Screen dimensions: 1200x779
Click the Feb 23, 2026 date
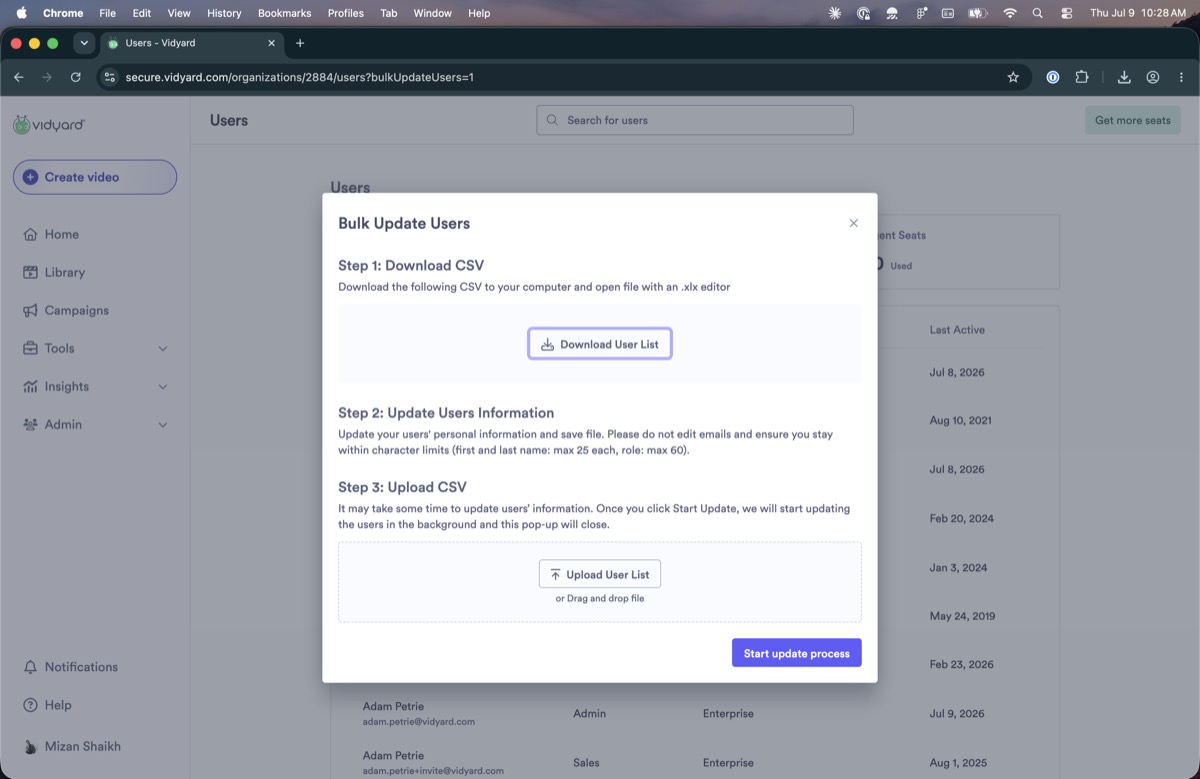pyautogui.click(x=960, y=665)
